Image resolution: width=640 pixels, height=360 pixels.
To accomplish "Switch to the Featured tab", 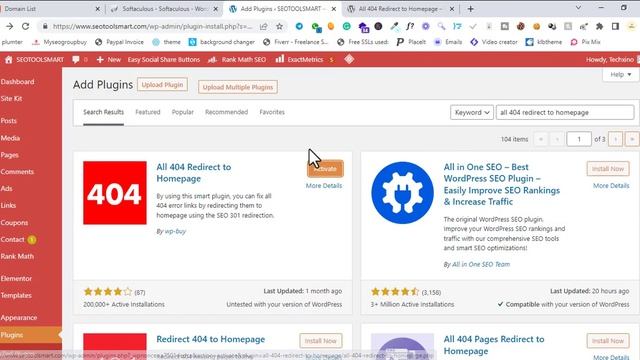I will 148,112.
